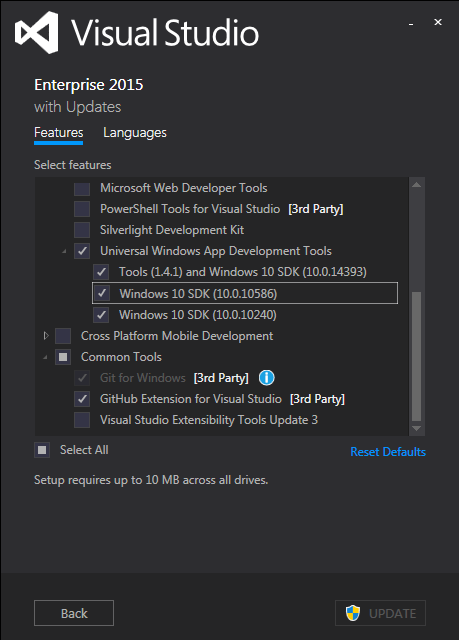Click the scroll down arrow in feature list

pyautogui.click(x=416, y=428)
